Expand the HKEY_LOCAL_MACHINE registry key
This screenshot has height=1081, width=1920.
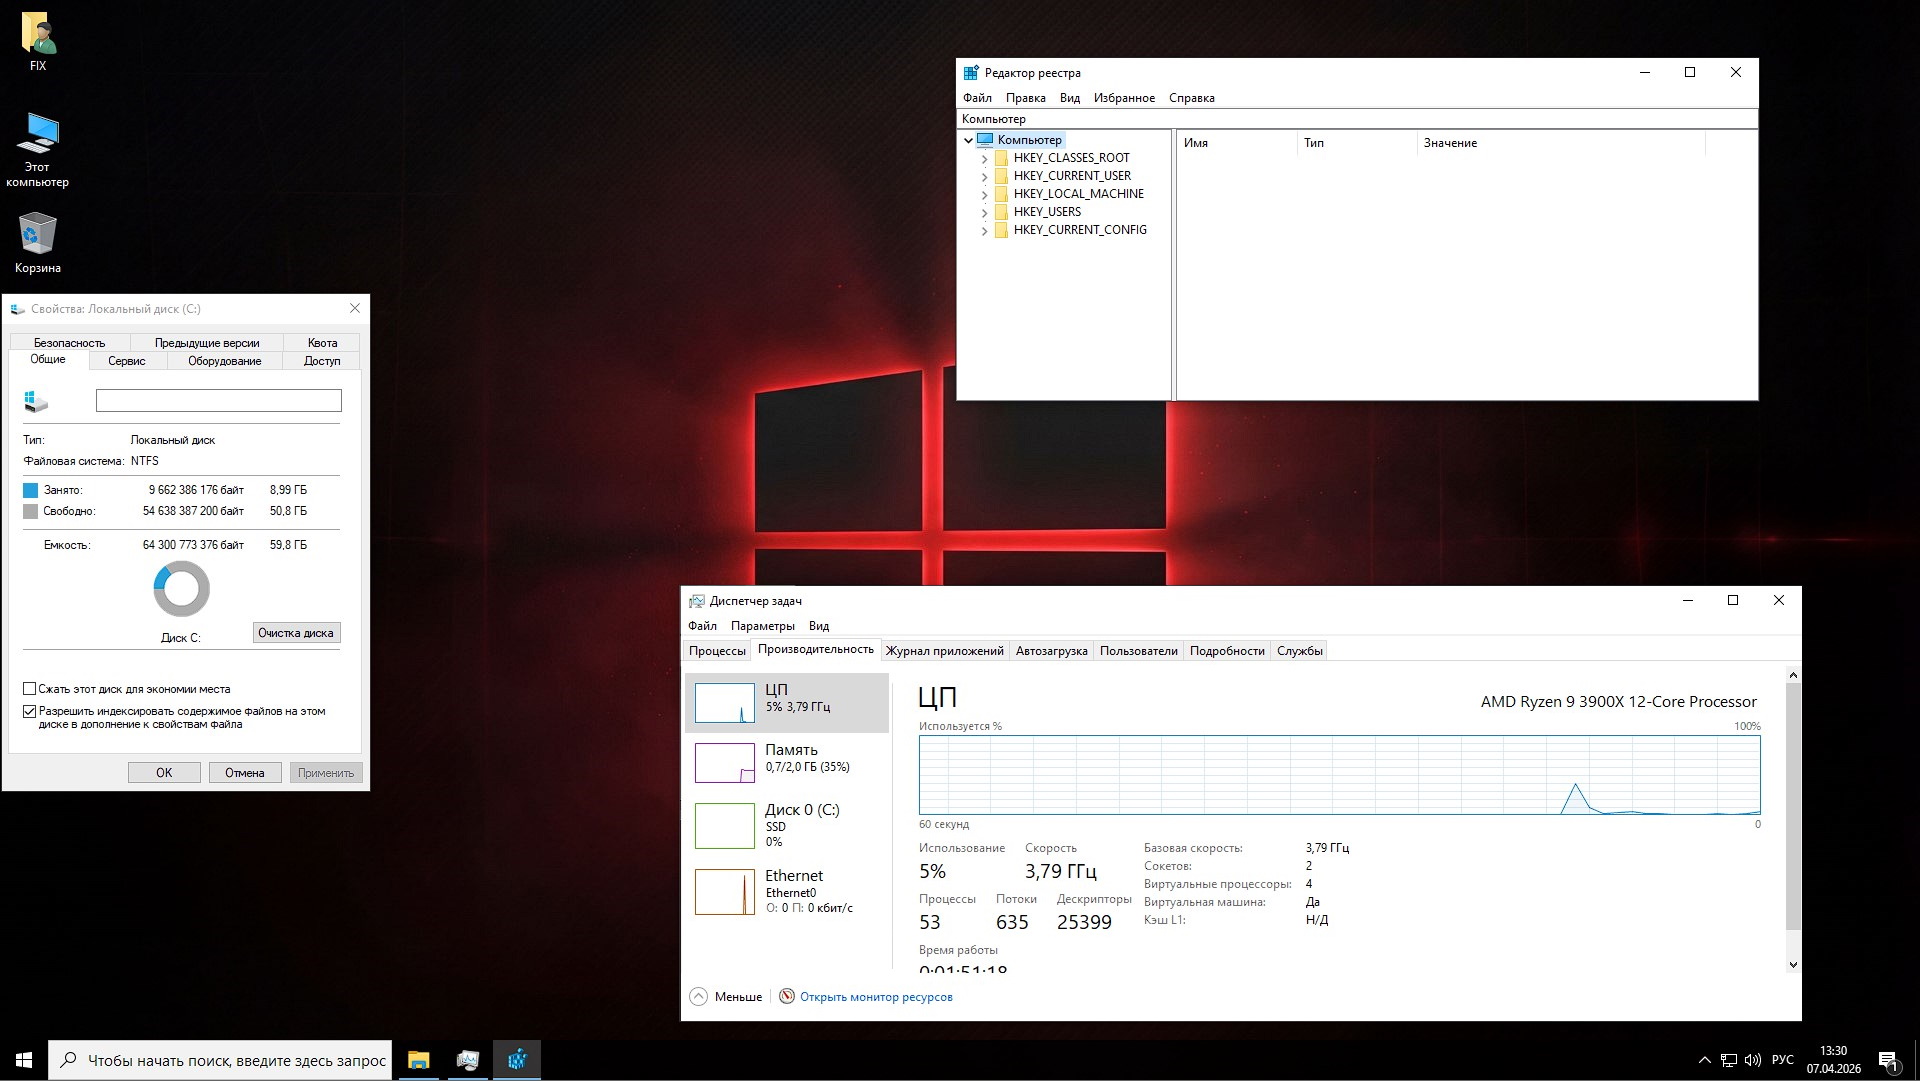pyautogui.click(x=985, y=194)
